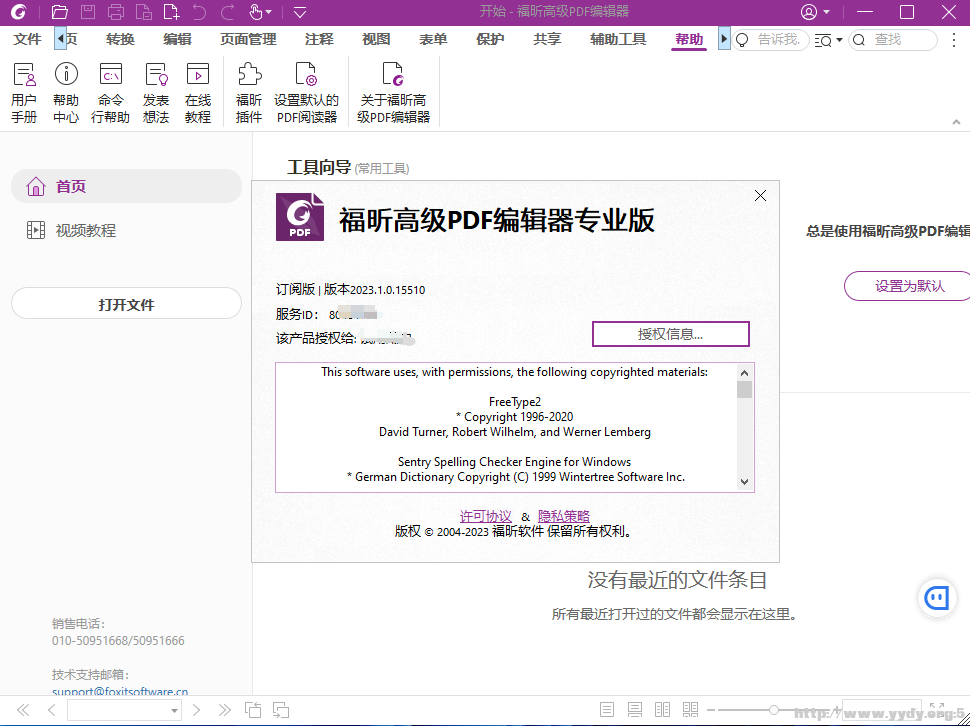Click the 授权信息... button
The height and width of the screenshot is (726, 970).
point(671,334)
